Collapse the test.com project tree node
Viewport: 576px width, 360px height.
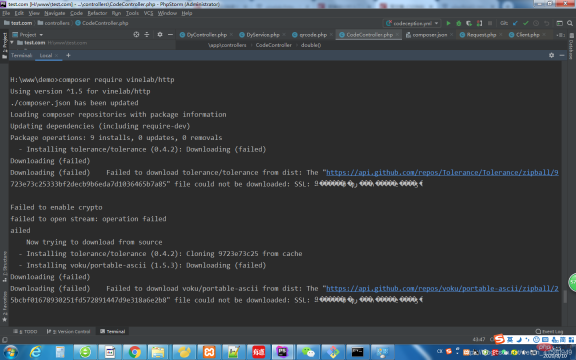tap(12, 43)
